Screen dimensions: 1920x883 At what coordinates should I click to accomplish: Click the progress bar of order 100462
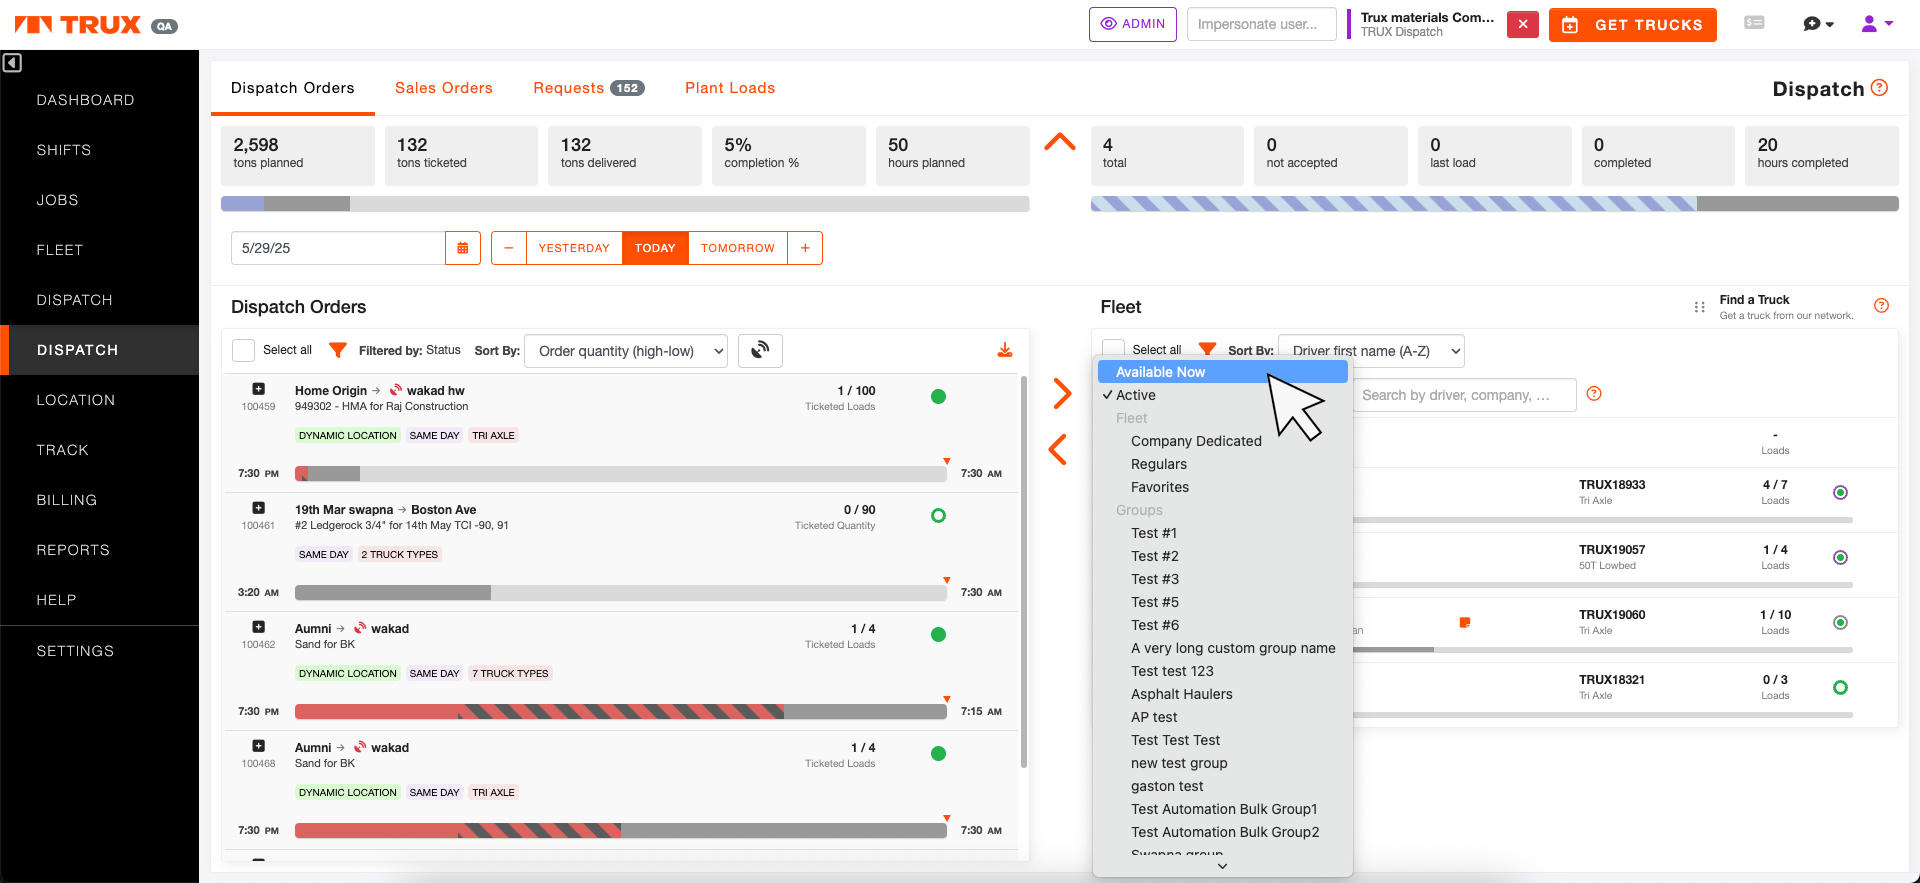(620, 712)
